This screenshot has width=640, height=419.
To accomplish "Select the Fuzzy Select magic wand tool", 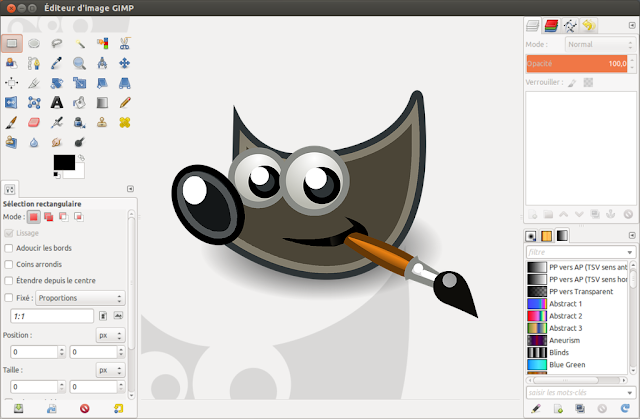I will tap(80, 43).
